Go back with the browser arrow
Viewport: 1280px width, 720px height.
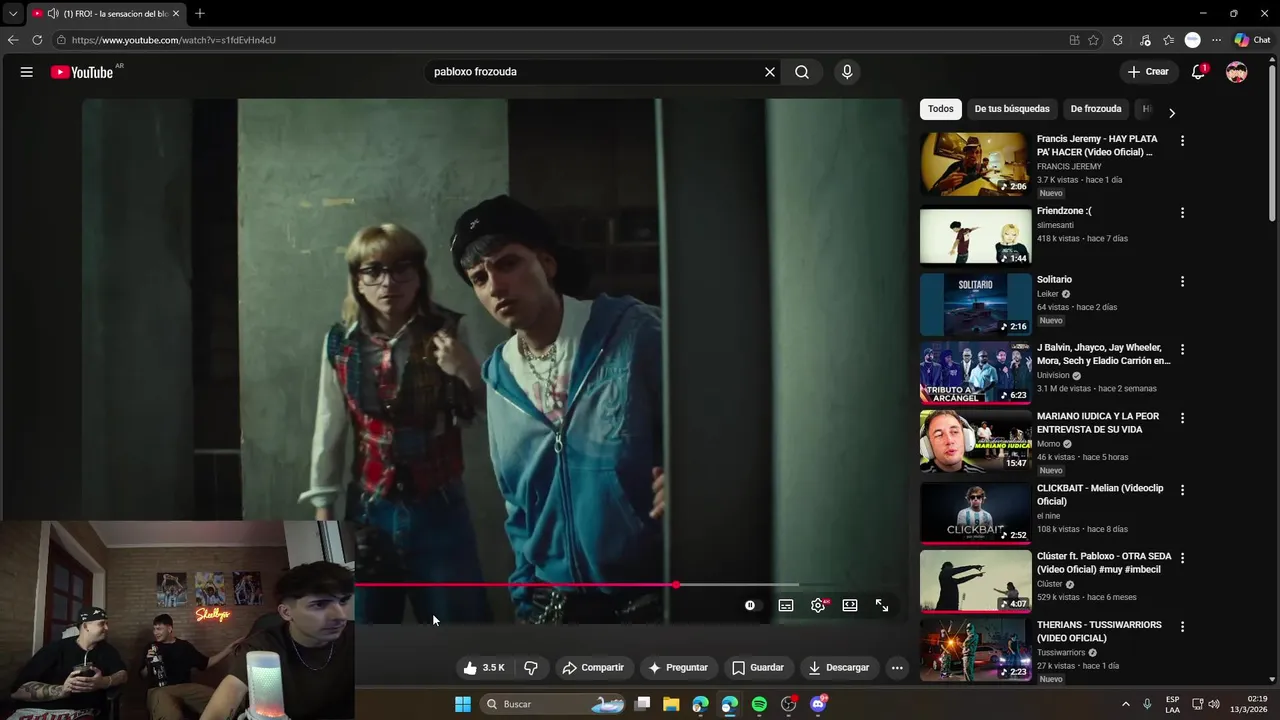pyautogui.click(x=13, y=40)
